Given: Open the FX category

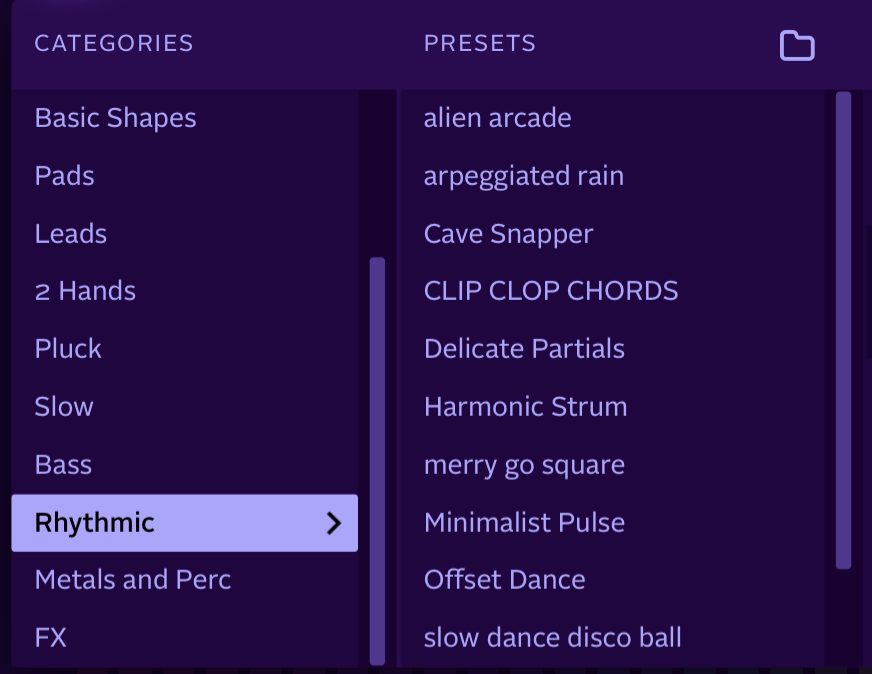Looking at the screenshot, I should tap(50, 637).
